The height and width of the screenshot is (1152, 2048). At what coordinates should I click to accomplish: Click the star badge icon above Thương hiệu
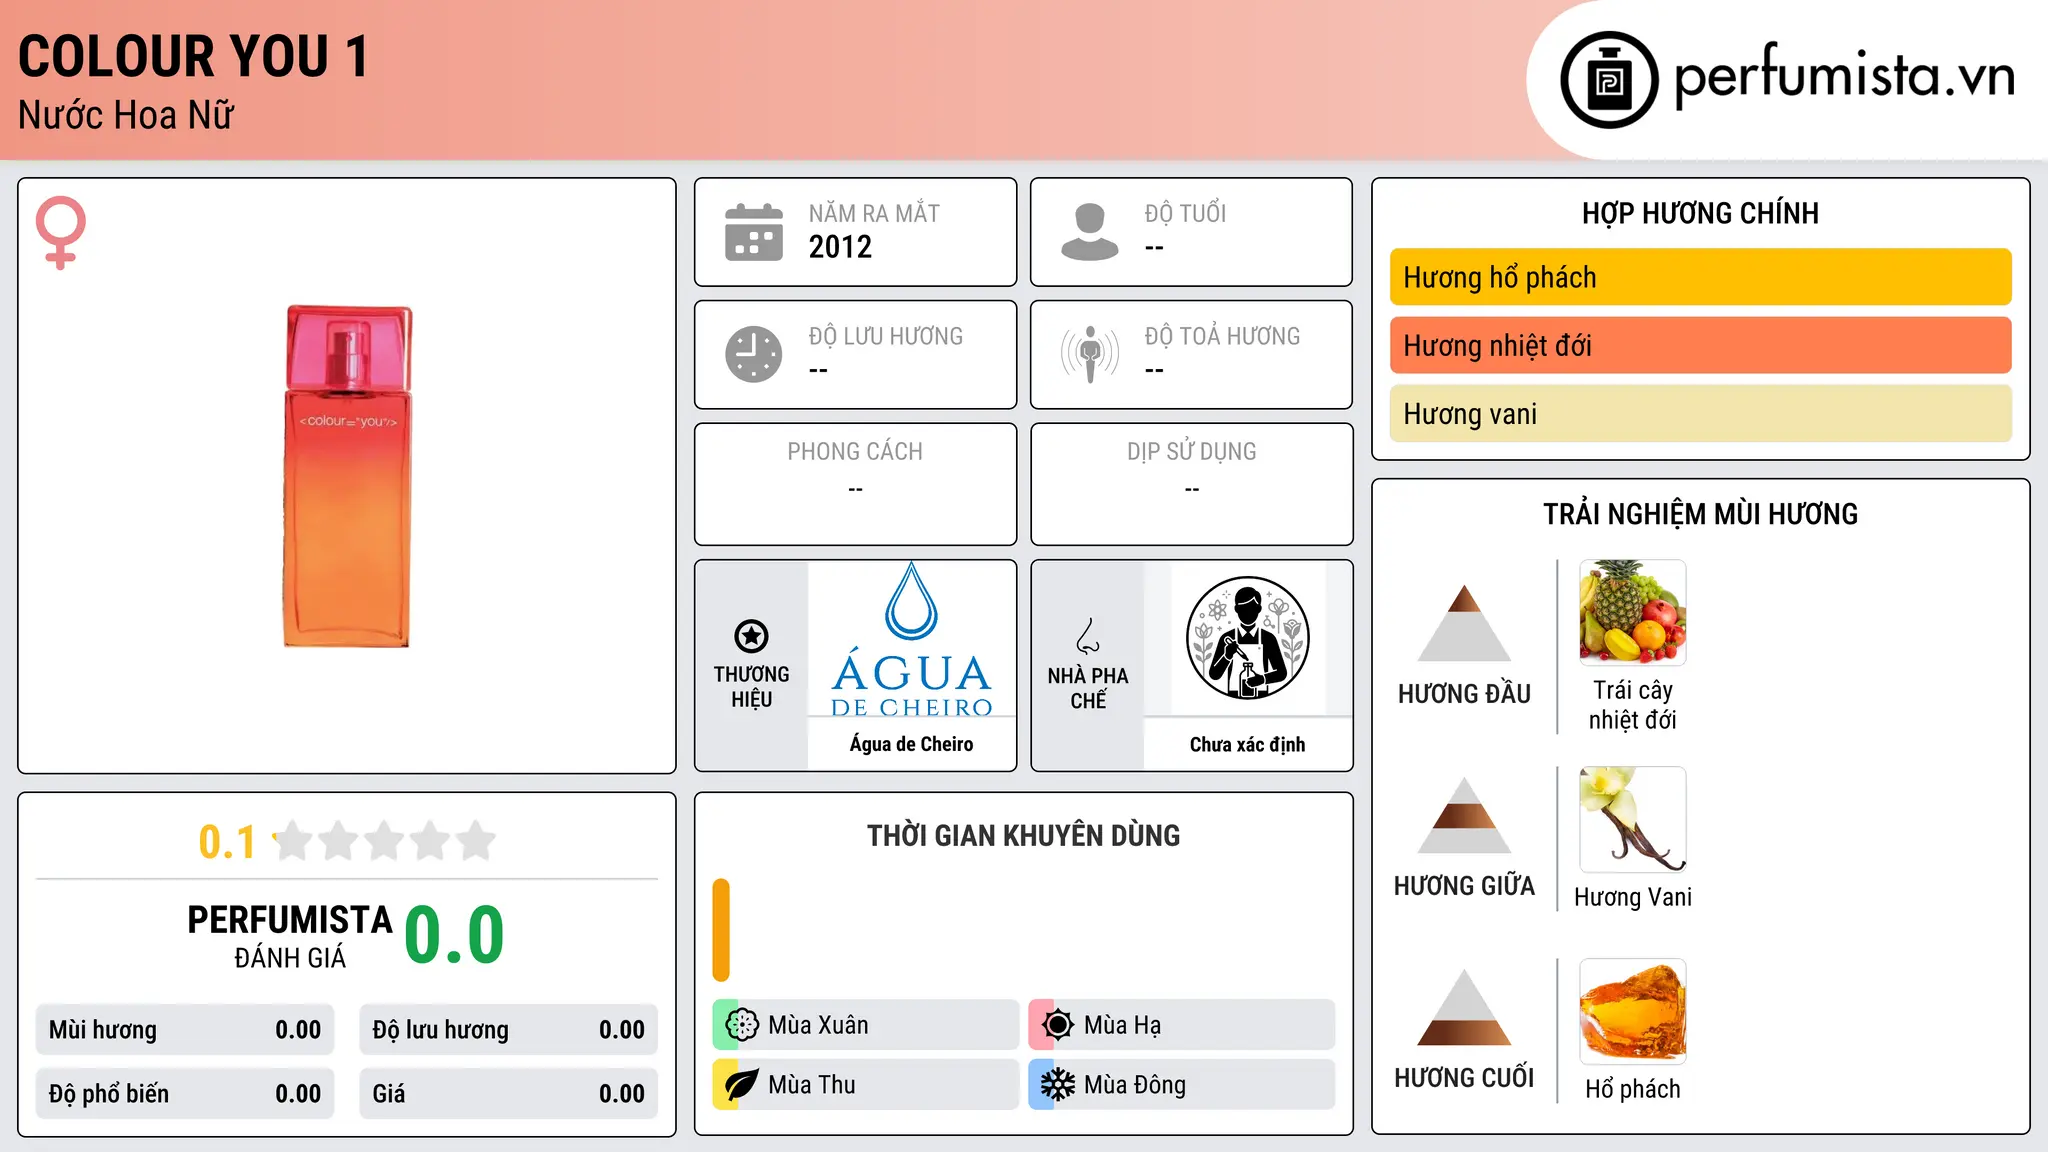click(x=751, y=636)
